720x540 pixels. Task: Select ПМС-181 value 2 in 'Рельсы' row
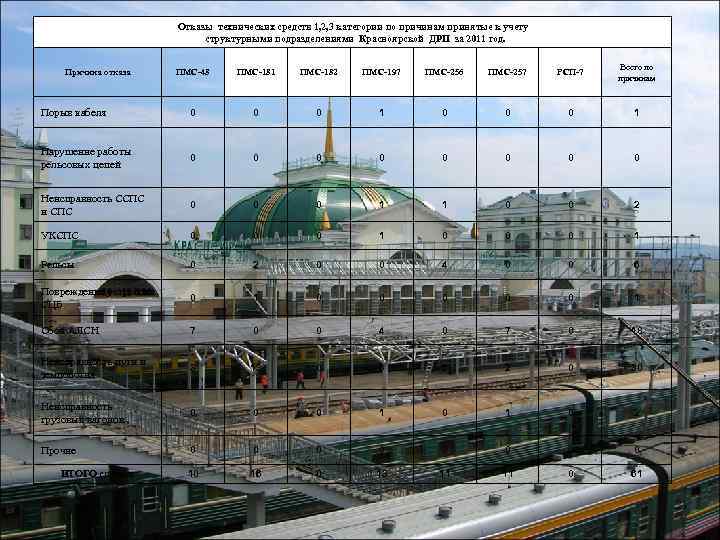(256, 264)
